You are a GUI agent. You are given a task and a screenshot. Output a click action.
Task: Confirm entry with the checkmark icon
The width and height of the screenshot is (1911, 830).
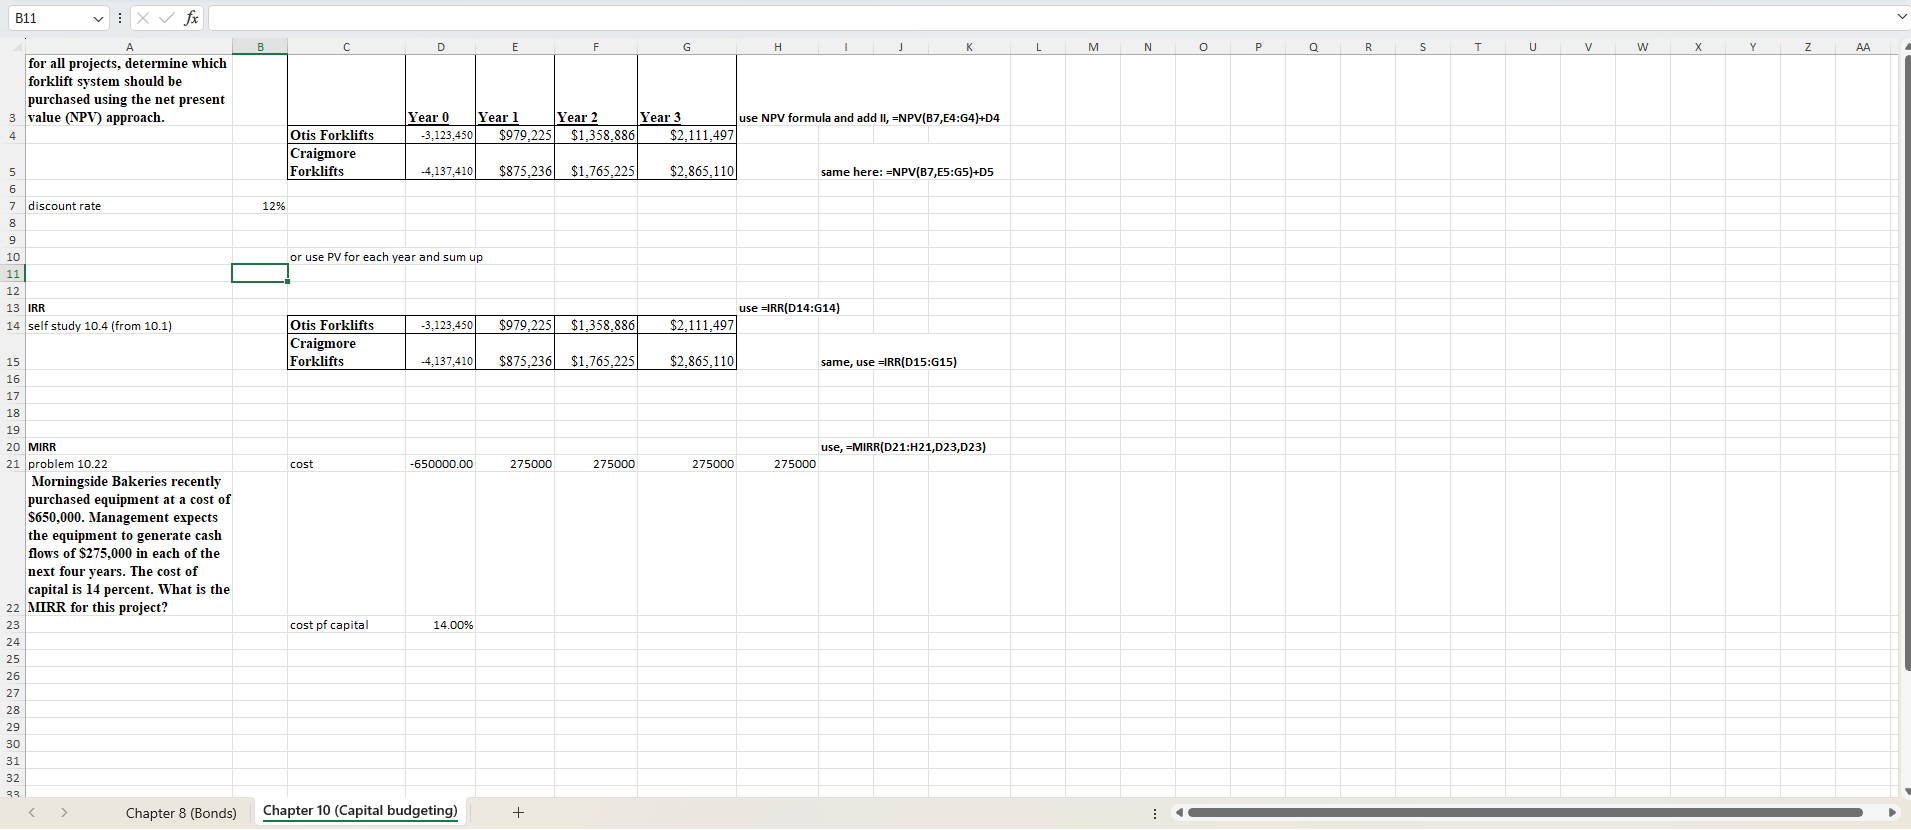pos(166,18)
